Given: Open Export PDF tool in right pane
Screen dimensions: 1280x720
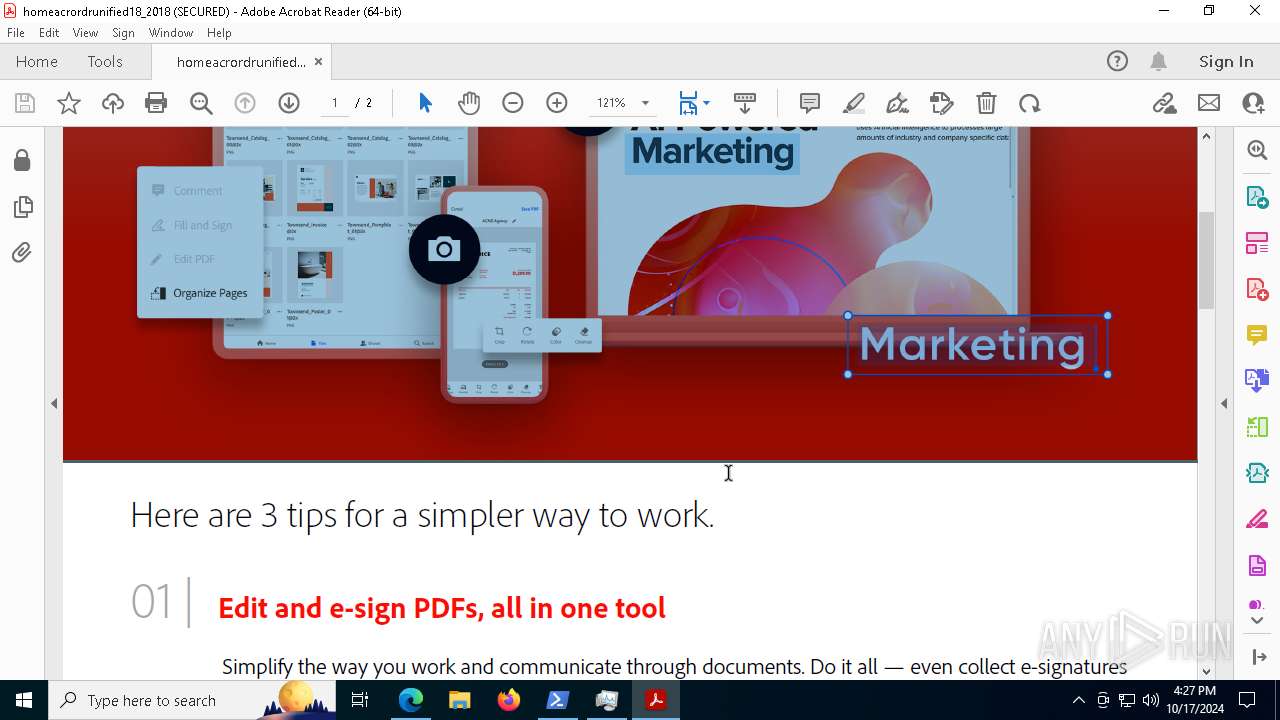Looking at the screenshot, I should (x=1257, y=196).
